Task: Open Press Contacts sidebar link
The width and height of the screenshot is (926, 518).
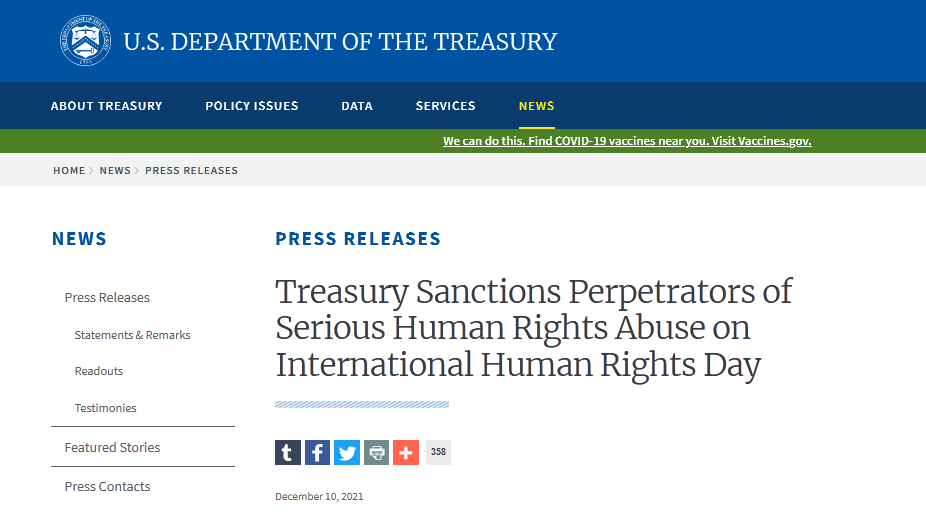Action: [x=107, y=487]
